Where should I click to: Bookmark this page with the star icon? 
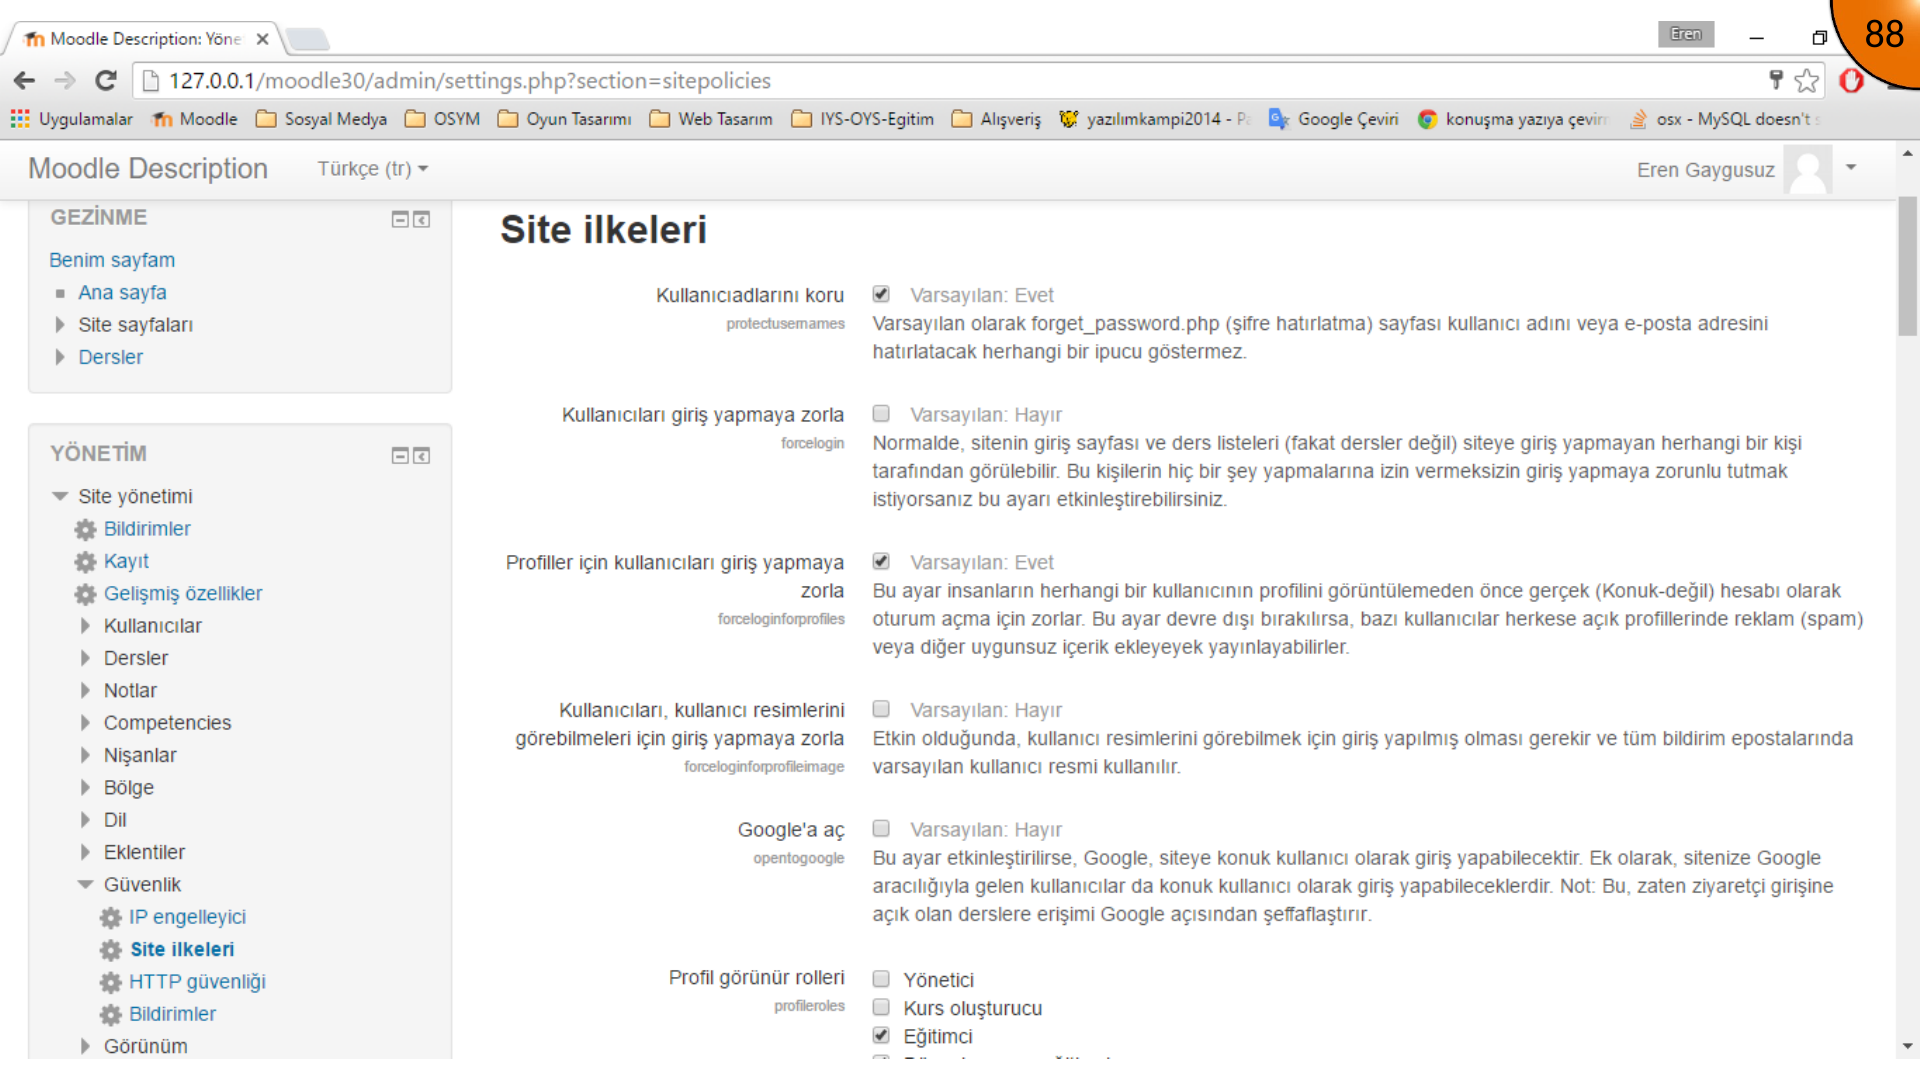tap(1806, 80)
